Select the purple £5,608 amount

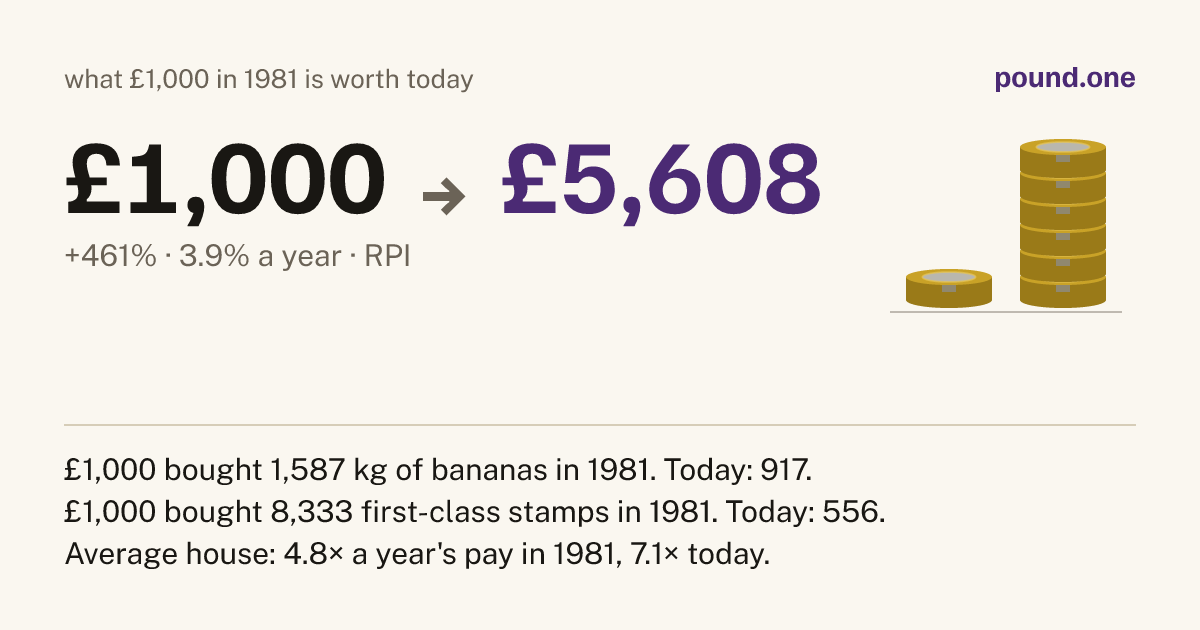point(661,183)
